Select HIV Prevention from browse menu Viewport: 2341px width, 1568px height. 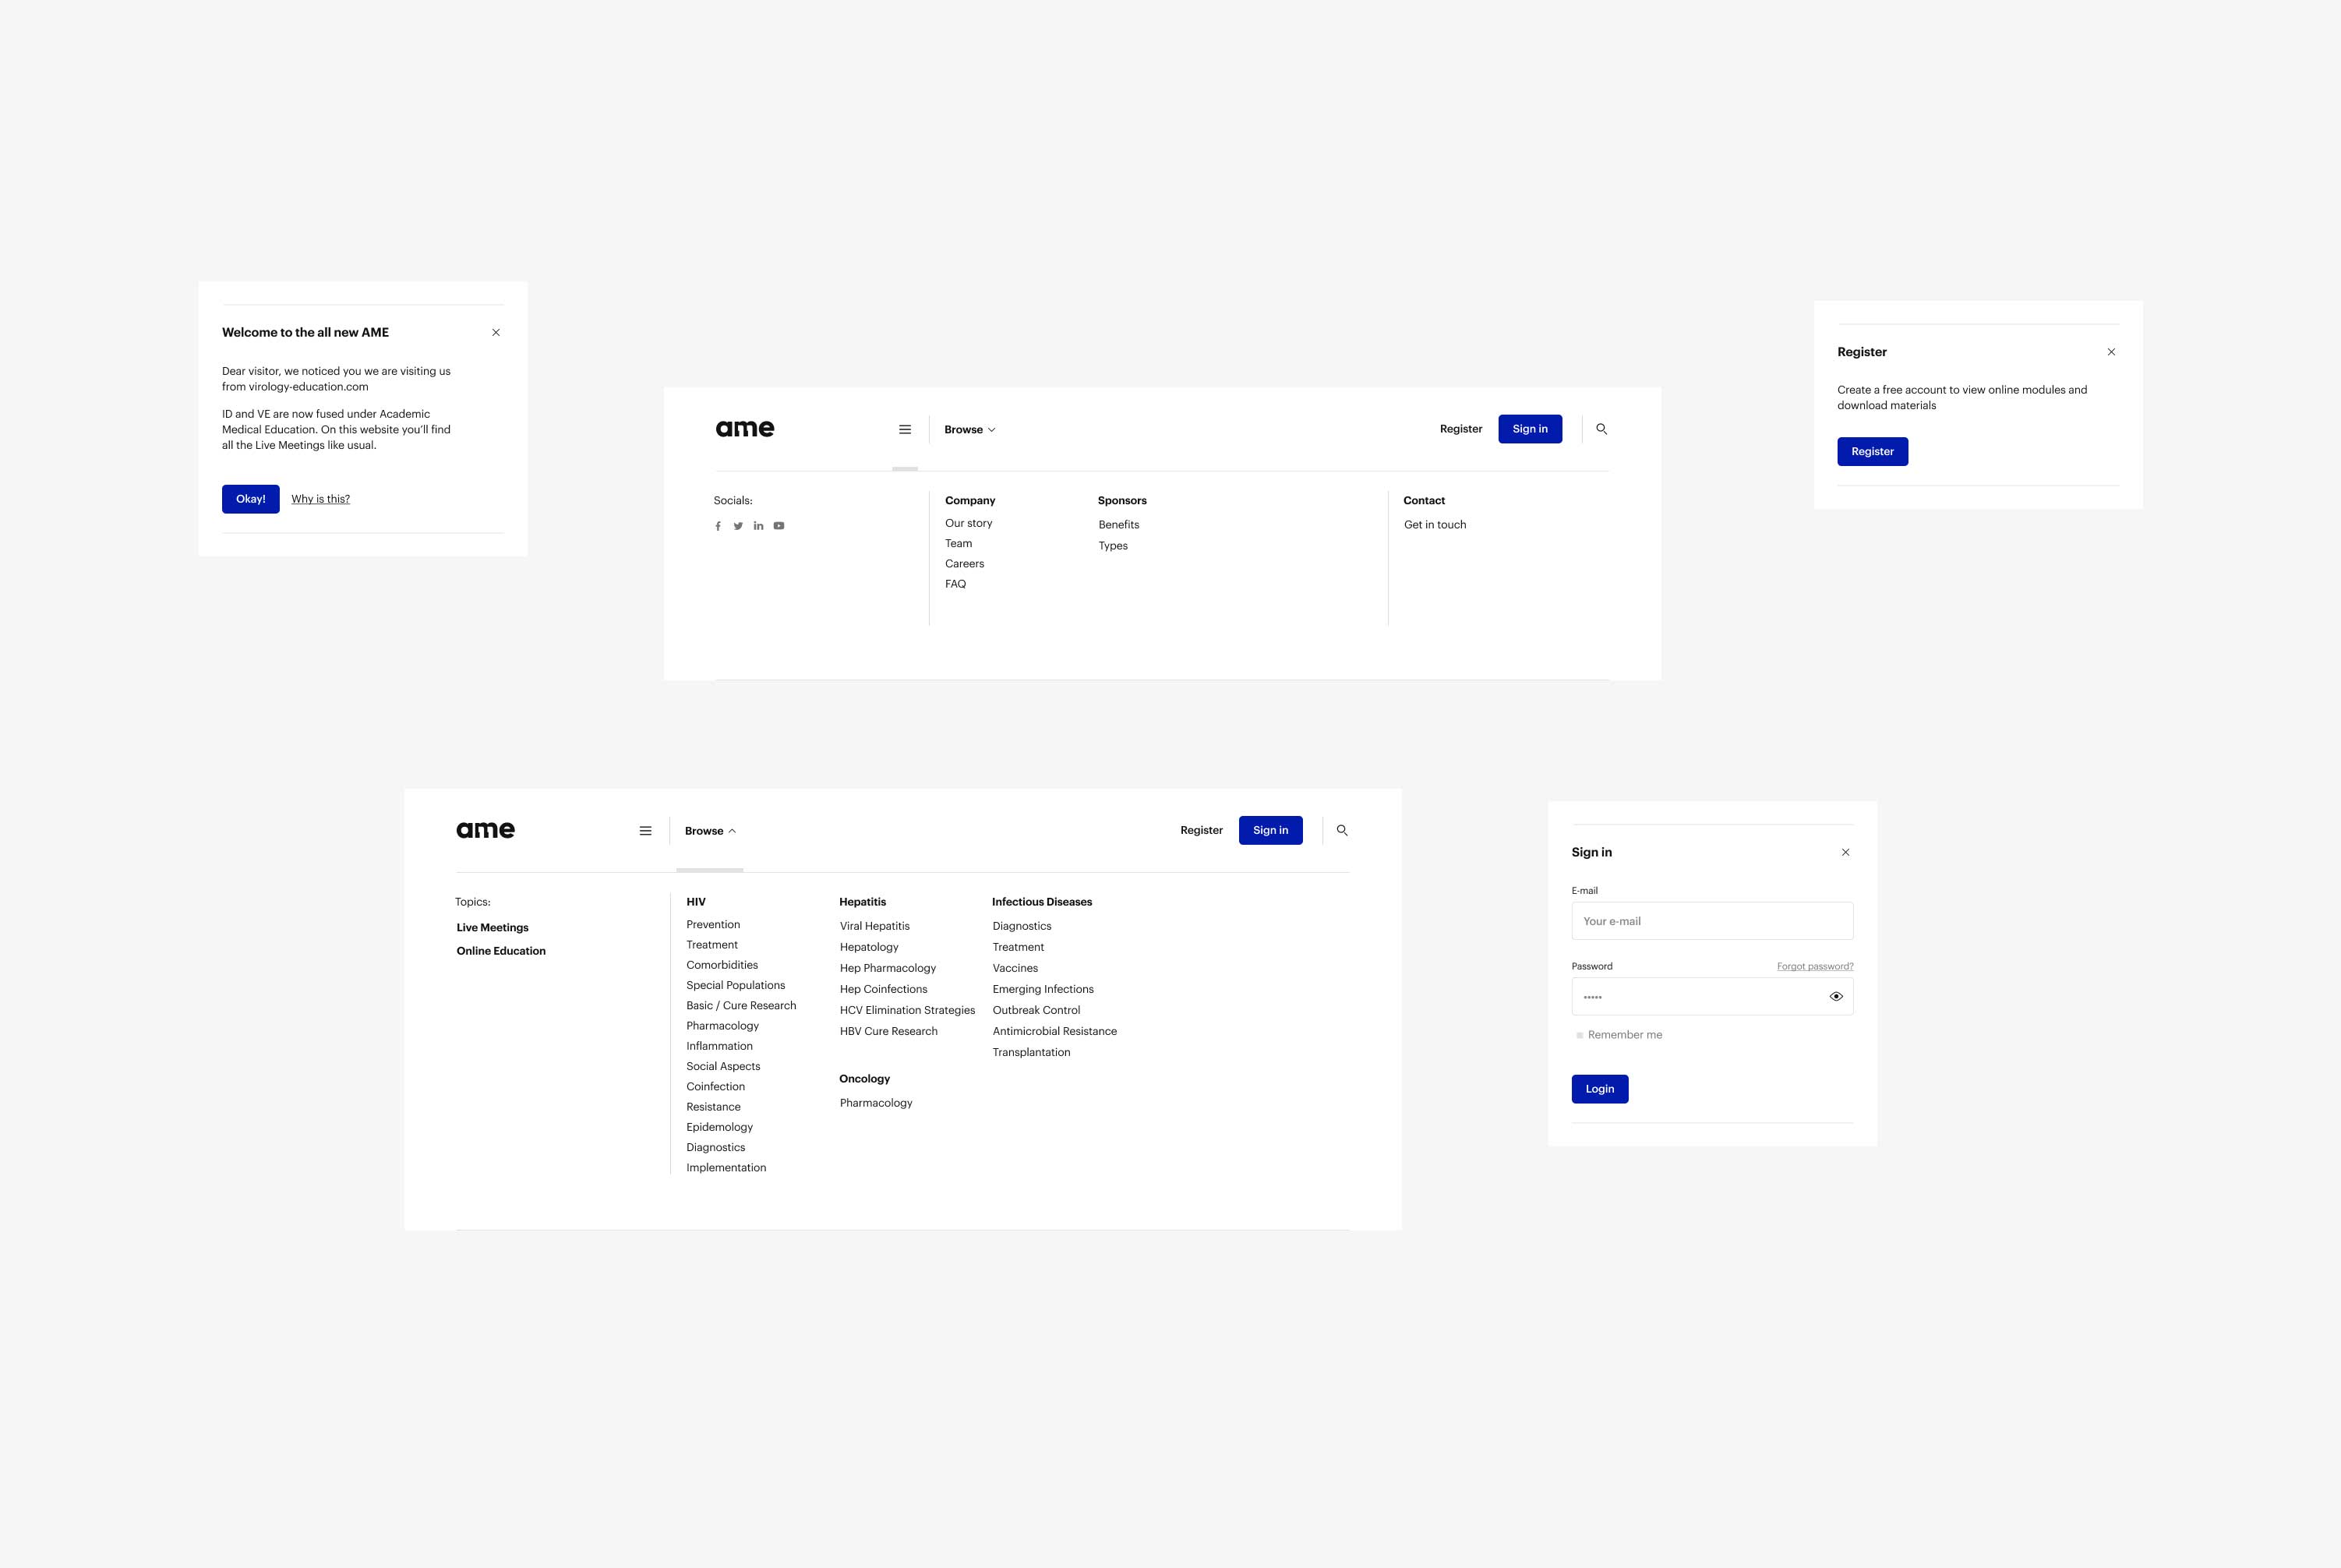coord(712,924)
